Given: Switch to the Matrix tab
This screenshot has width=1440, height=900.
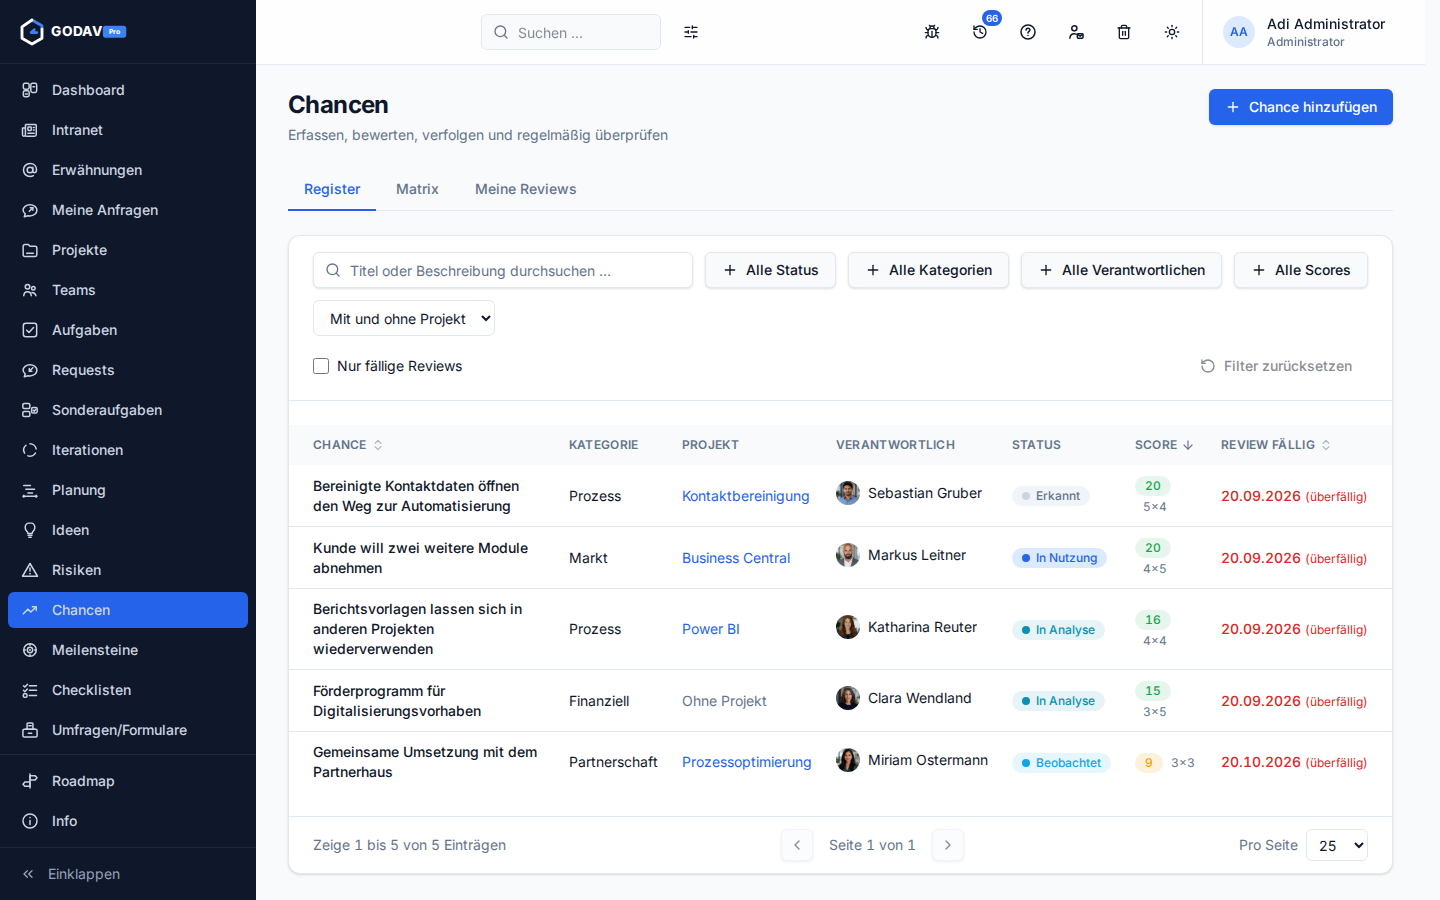Looking at the screenshot, I should click(x=417, y=189).
